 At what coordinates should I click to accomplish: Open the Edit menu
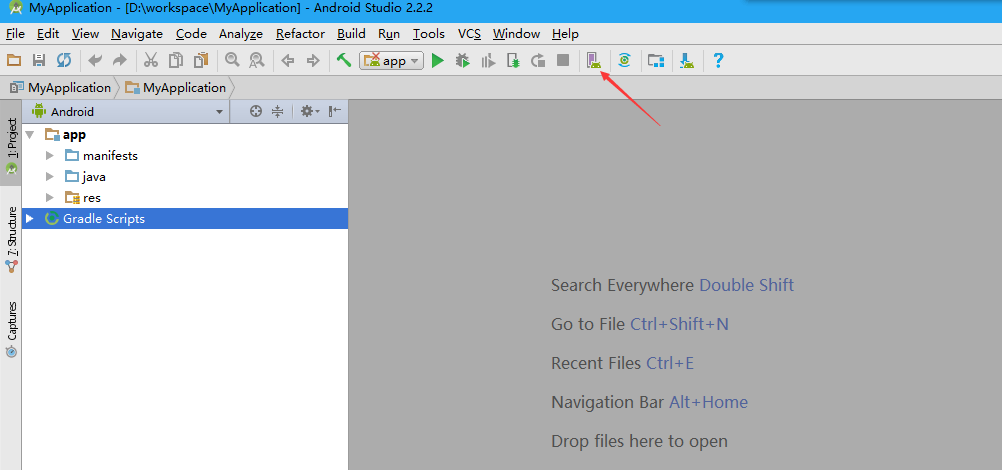point(48,34)
